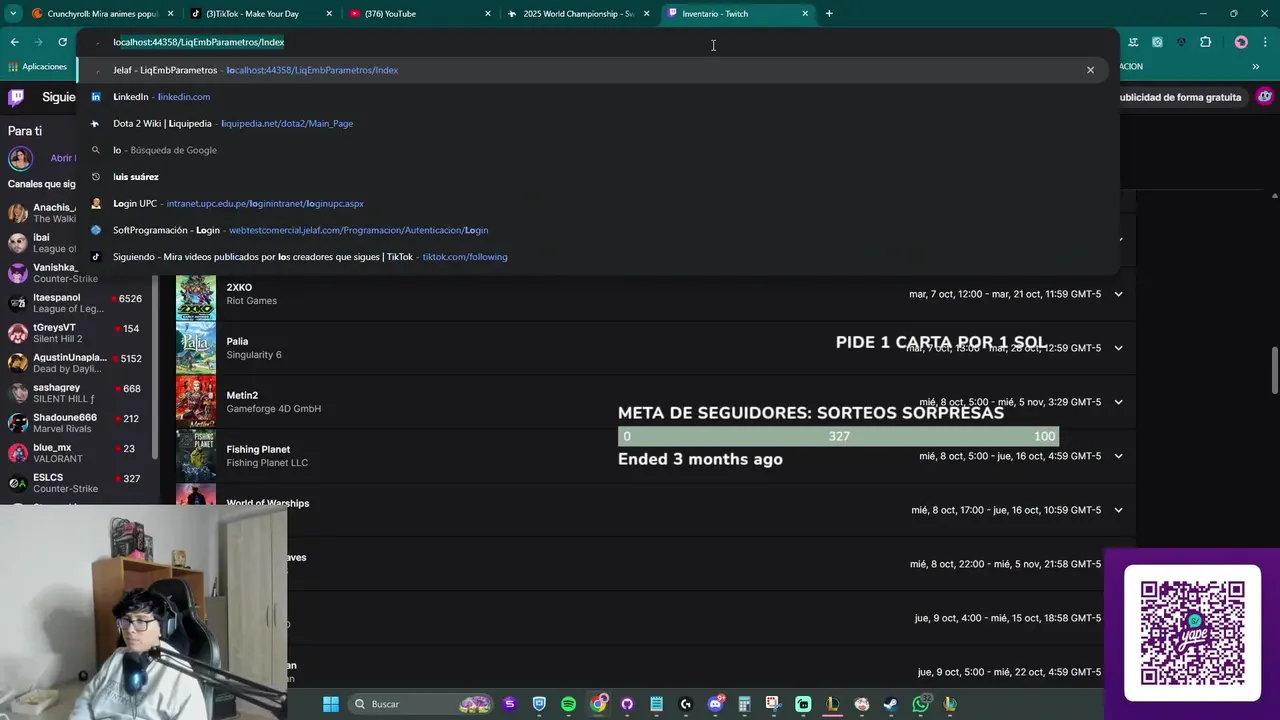Open the Shadoune666 channel in sidebar

click(x=75, y=423)
